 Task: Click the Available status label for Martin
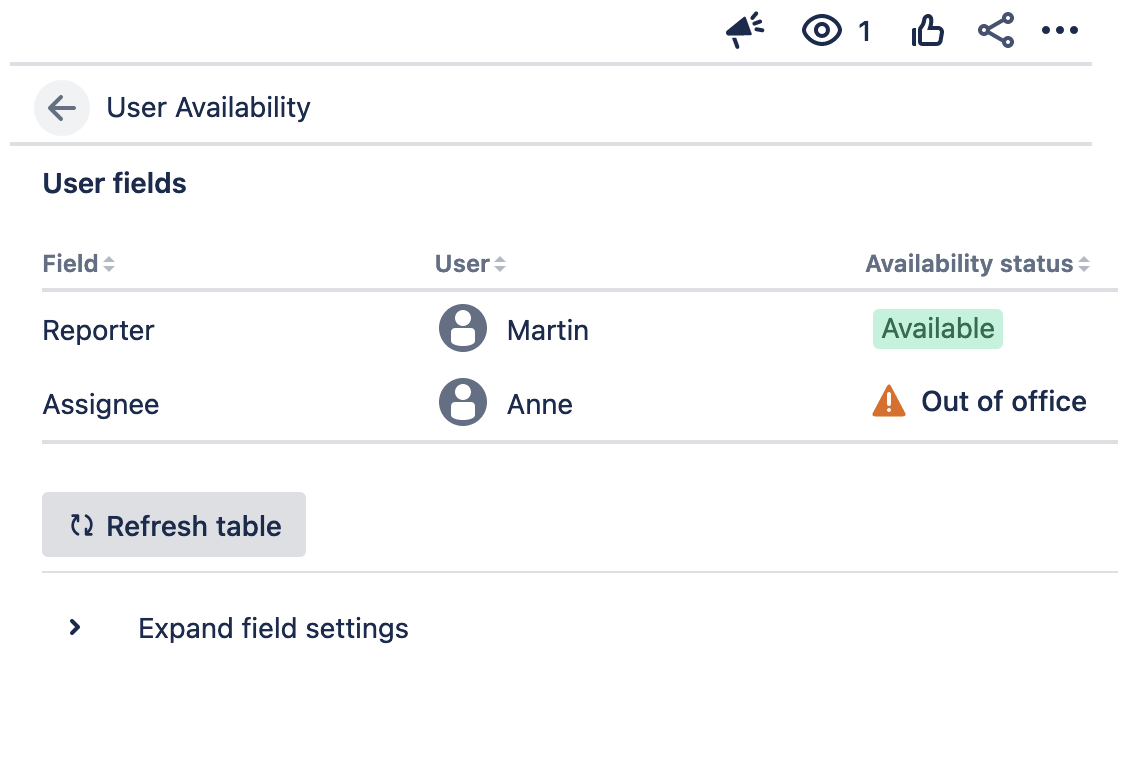pyautogui.click(x=937, y=328)
